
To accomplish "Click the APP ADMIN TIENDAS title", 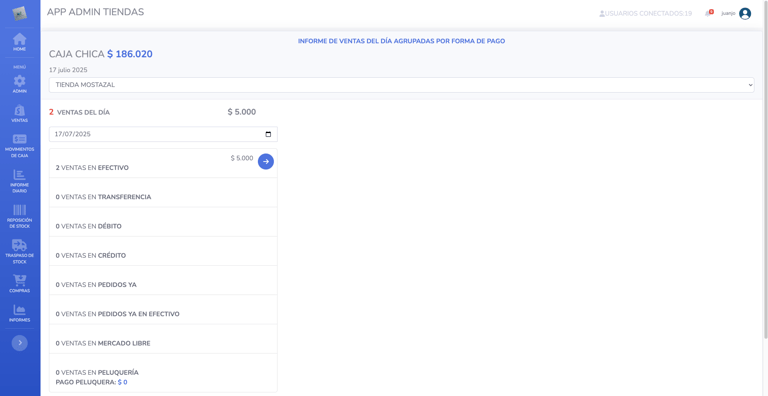I will [x=96, y=12].
